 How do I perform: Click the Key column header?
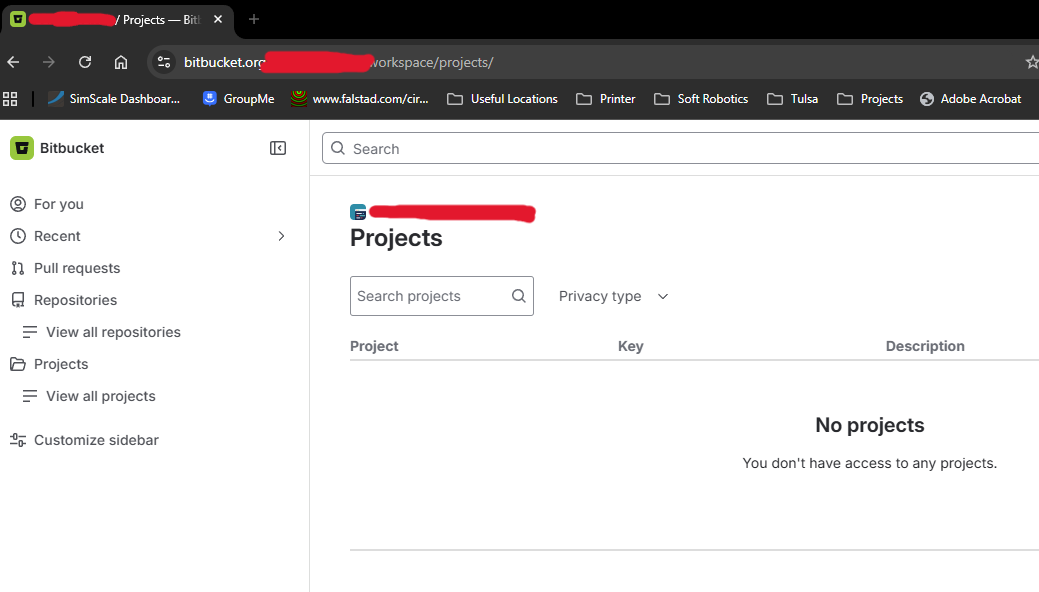(631, 346)
